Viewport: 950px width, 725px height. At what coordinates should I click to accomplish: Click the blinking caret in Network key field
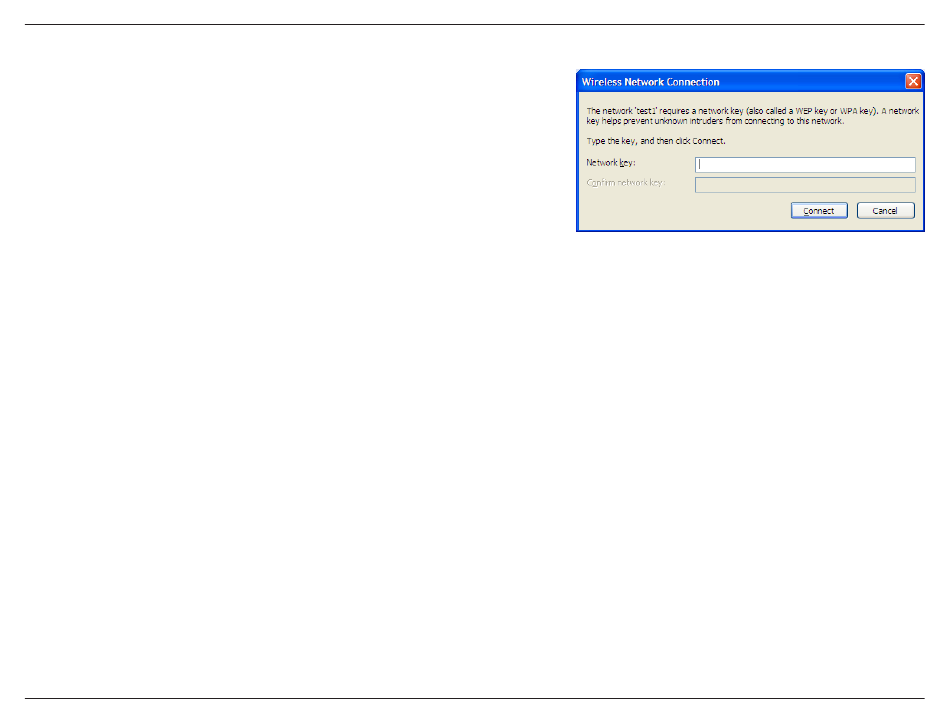[x=699, y=164]
